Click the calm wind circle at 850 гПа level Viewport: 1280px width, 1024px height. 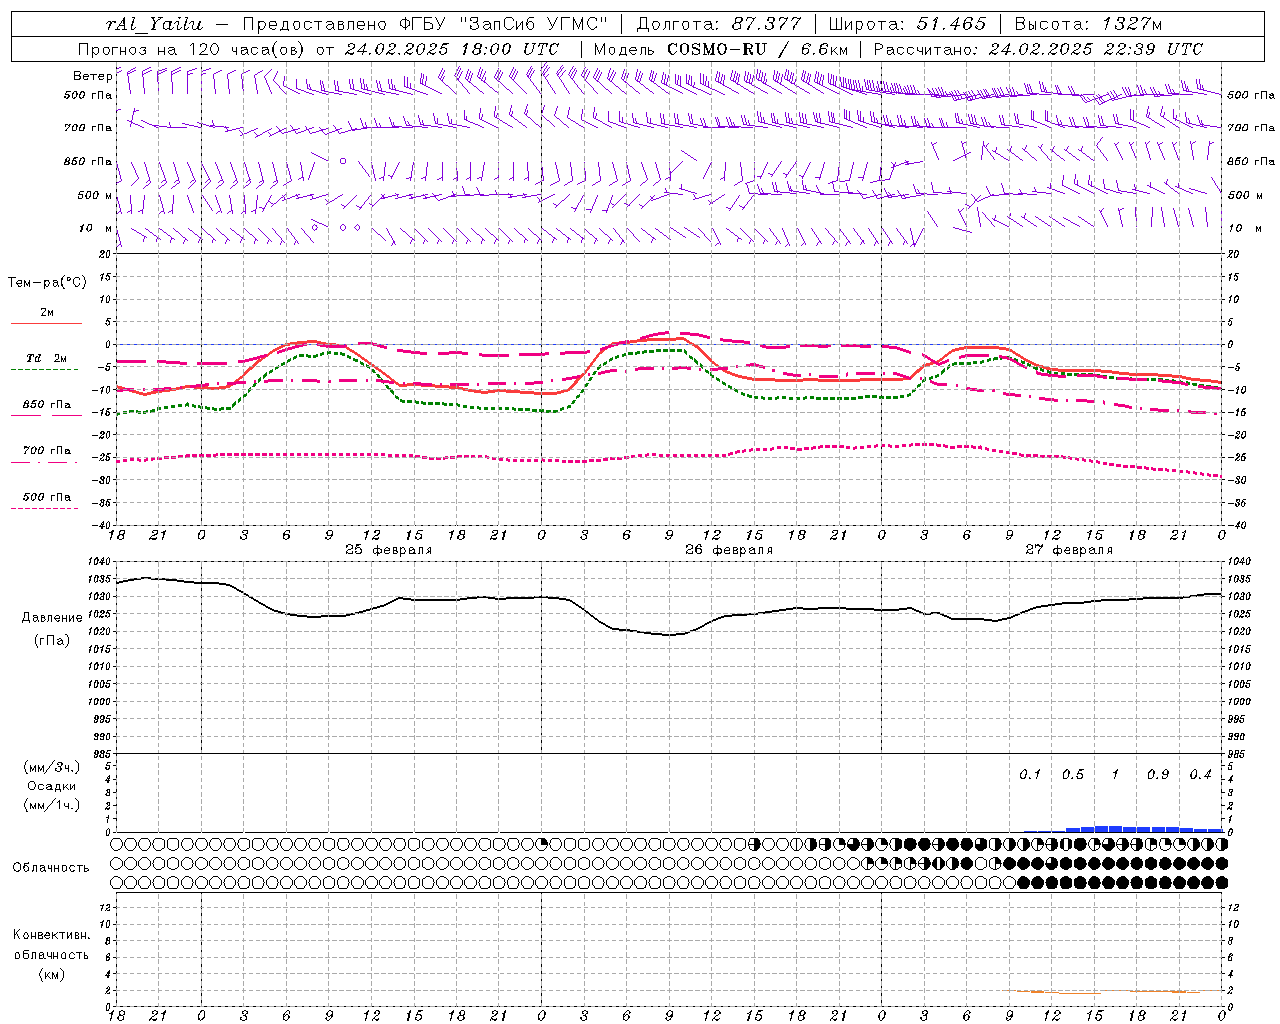tap(342, 160)
